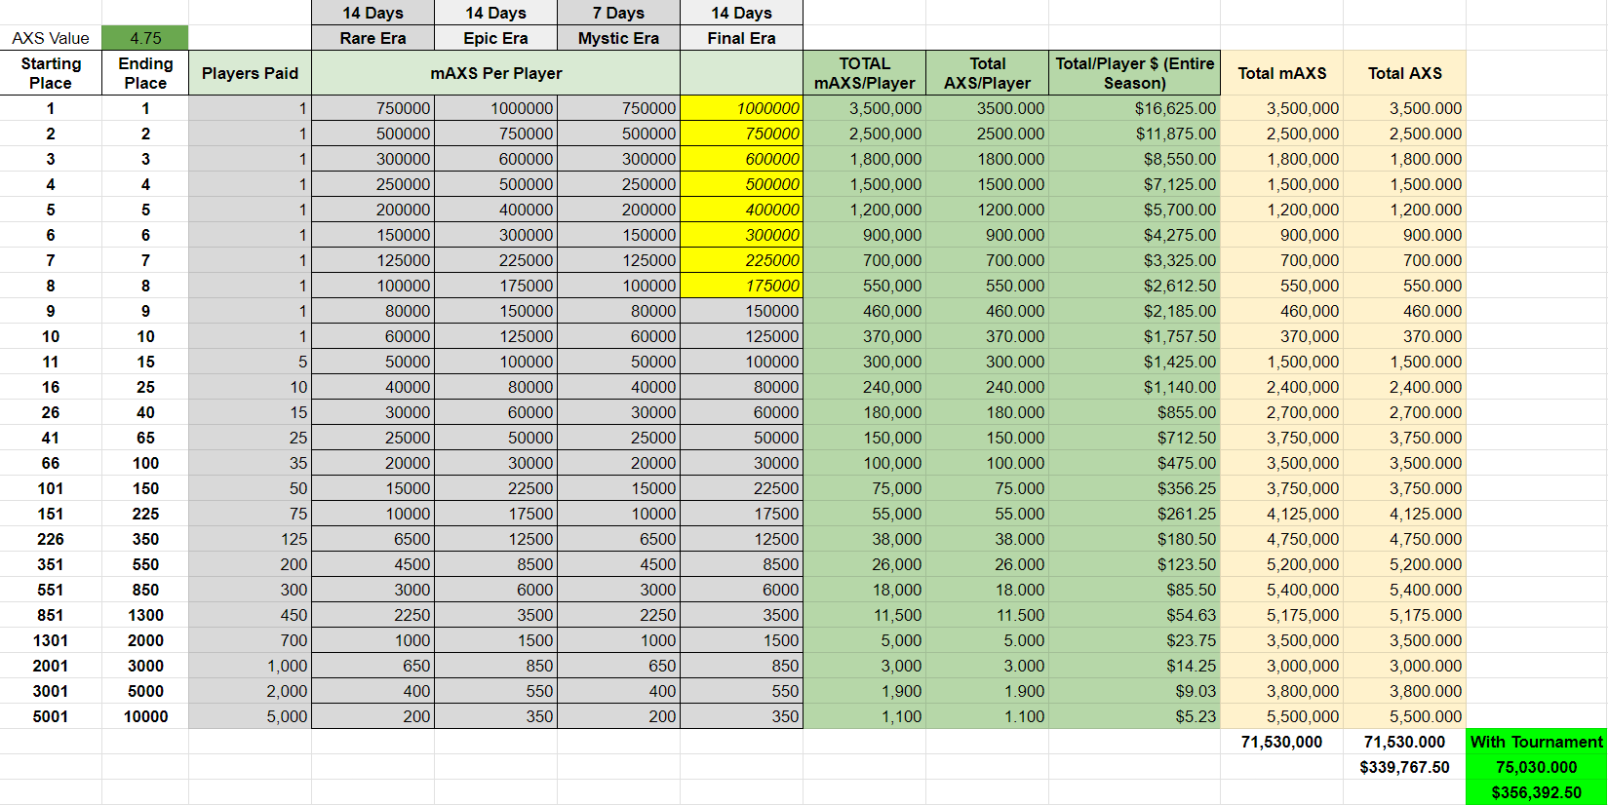This screenshot has height=805, width=1608.
Task: Click the 1.900 Total AXS/Player cell
Action: 987,691
